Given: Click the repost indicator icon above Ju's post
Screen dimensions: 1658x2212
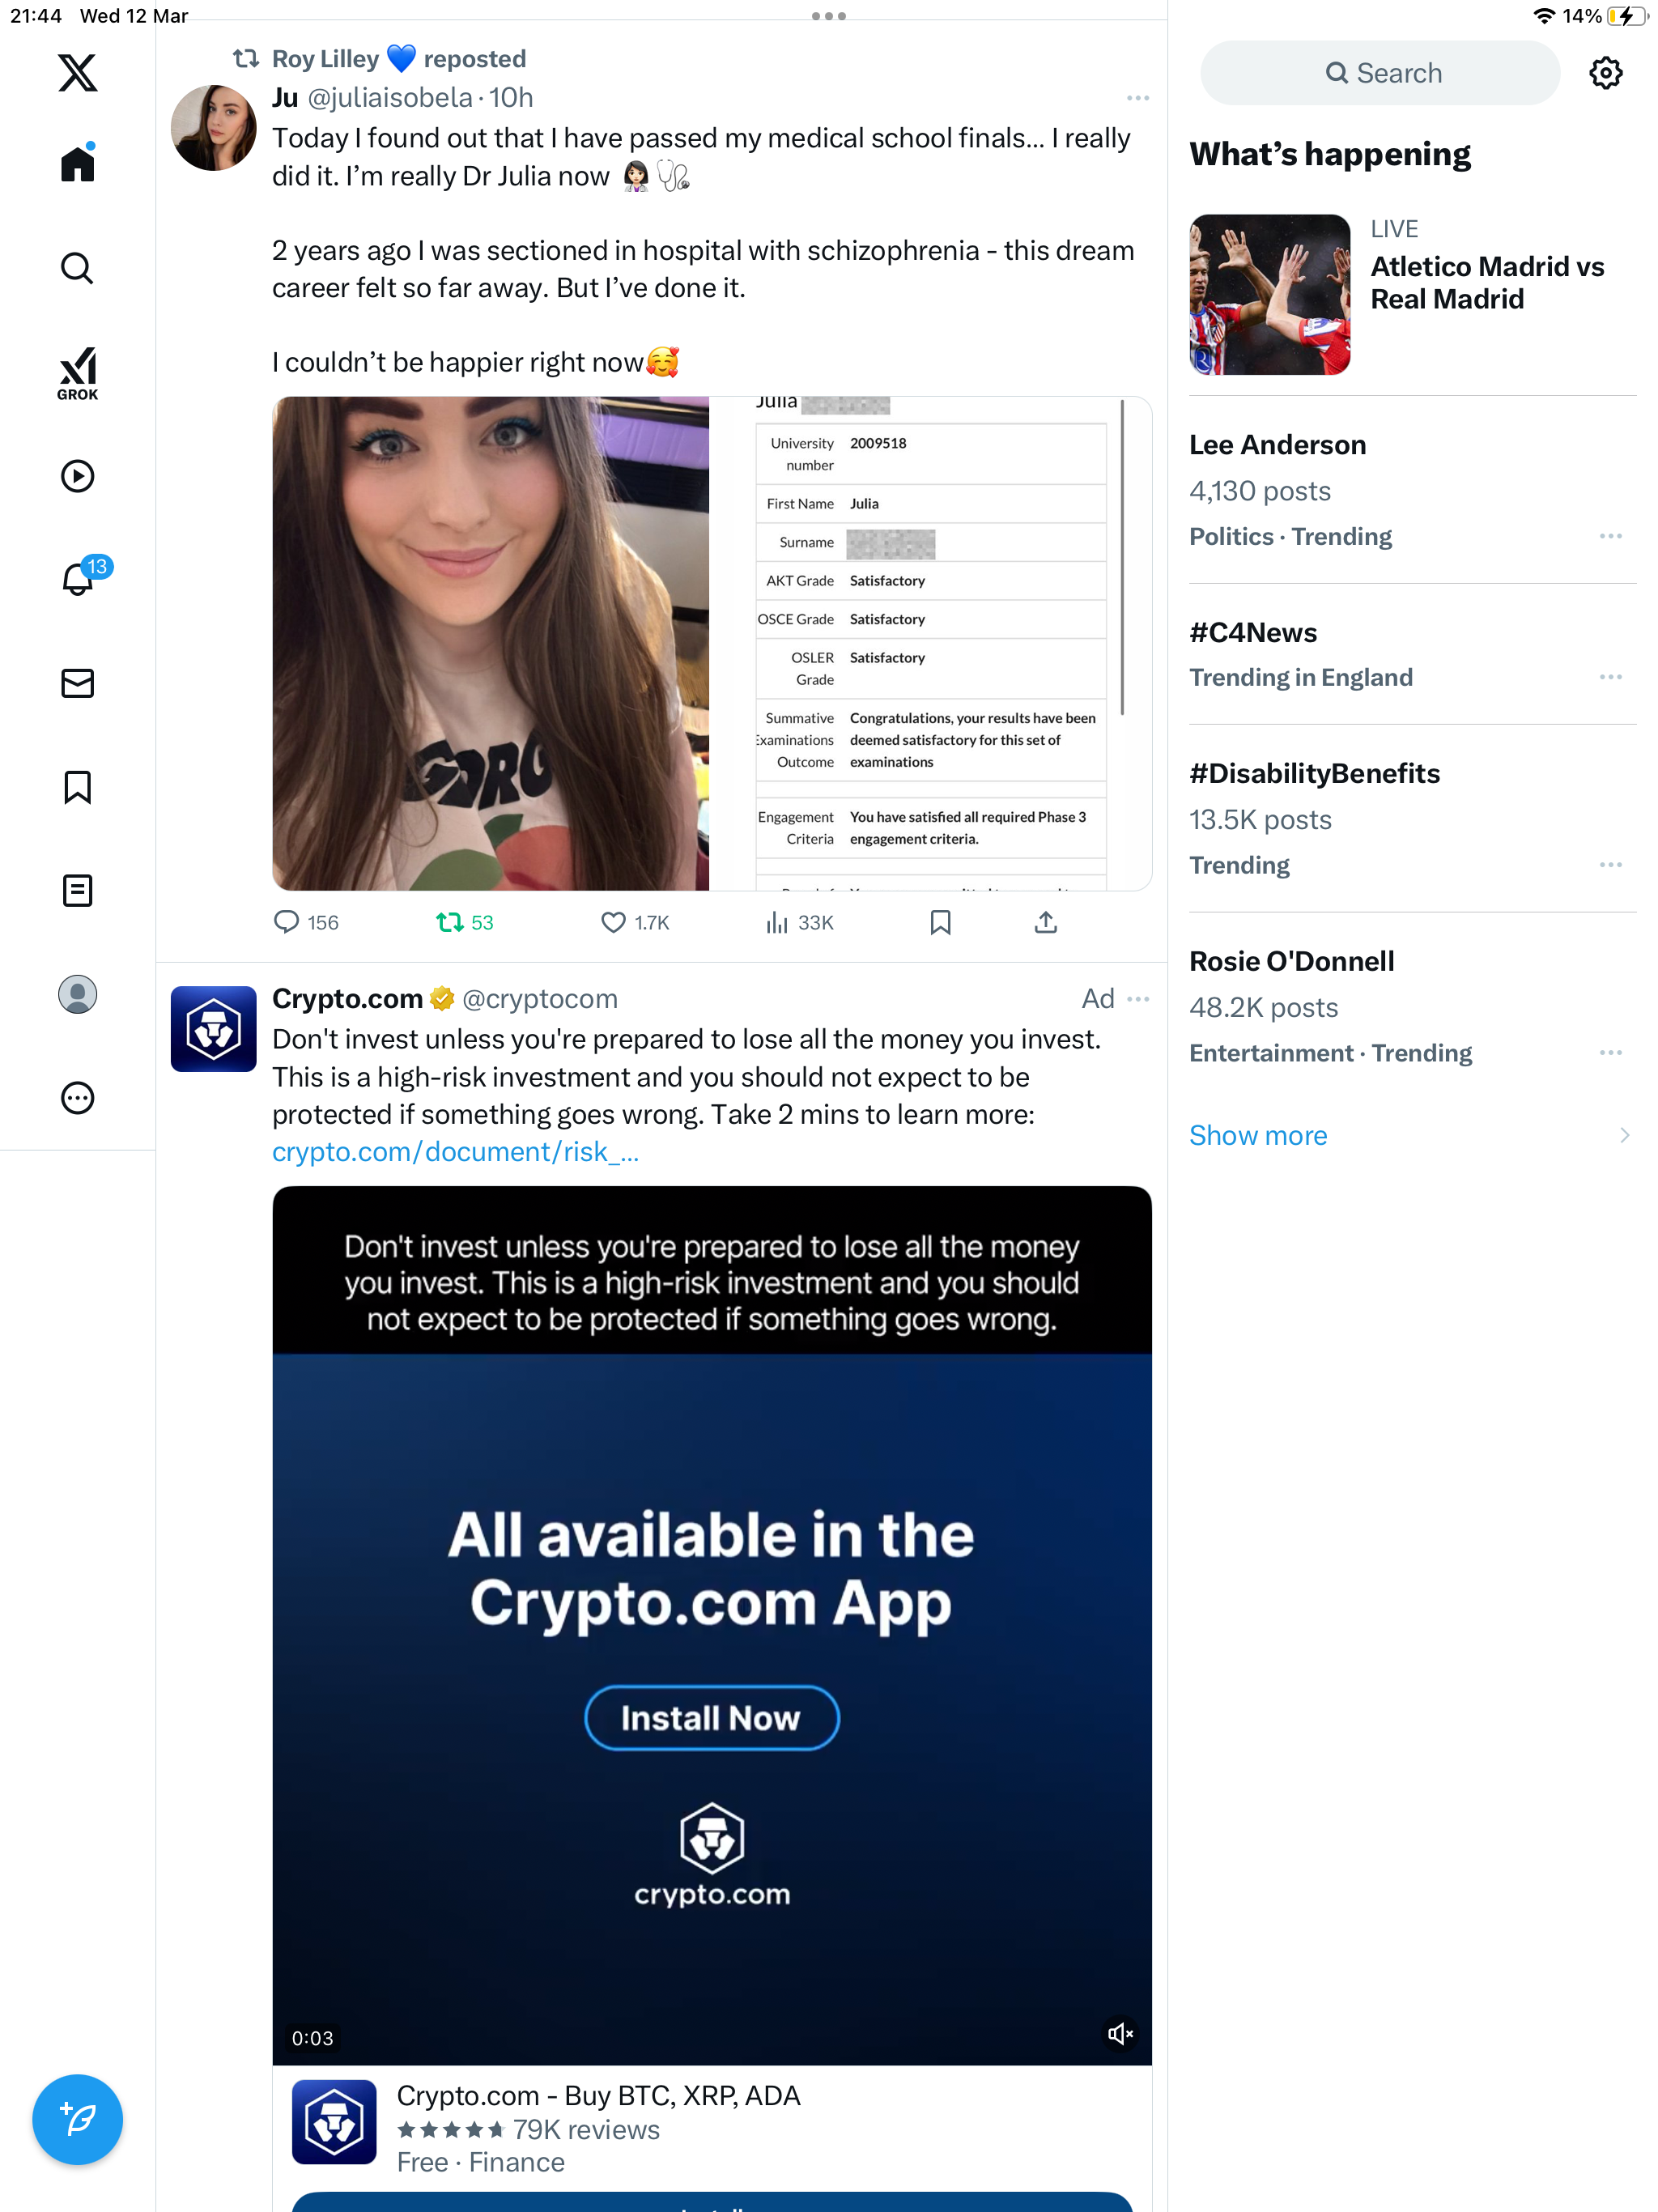Looking at the screenshot, I should click(246, 58).
